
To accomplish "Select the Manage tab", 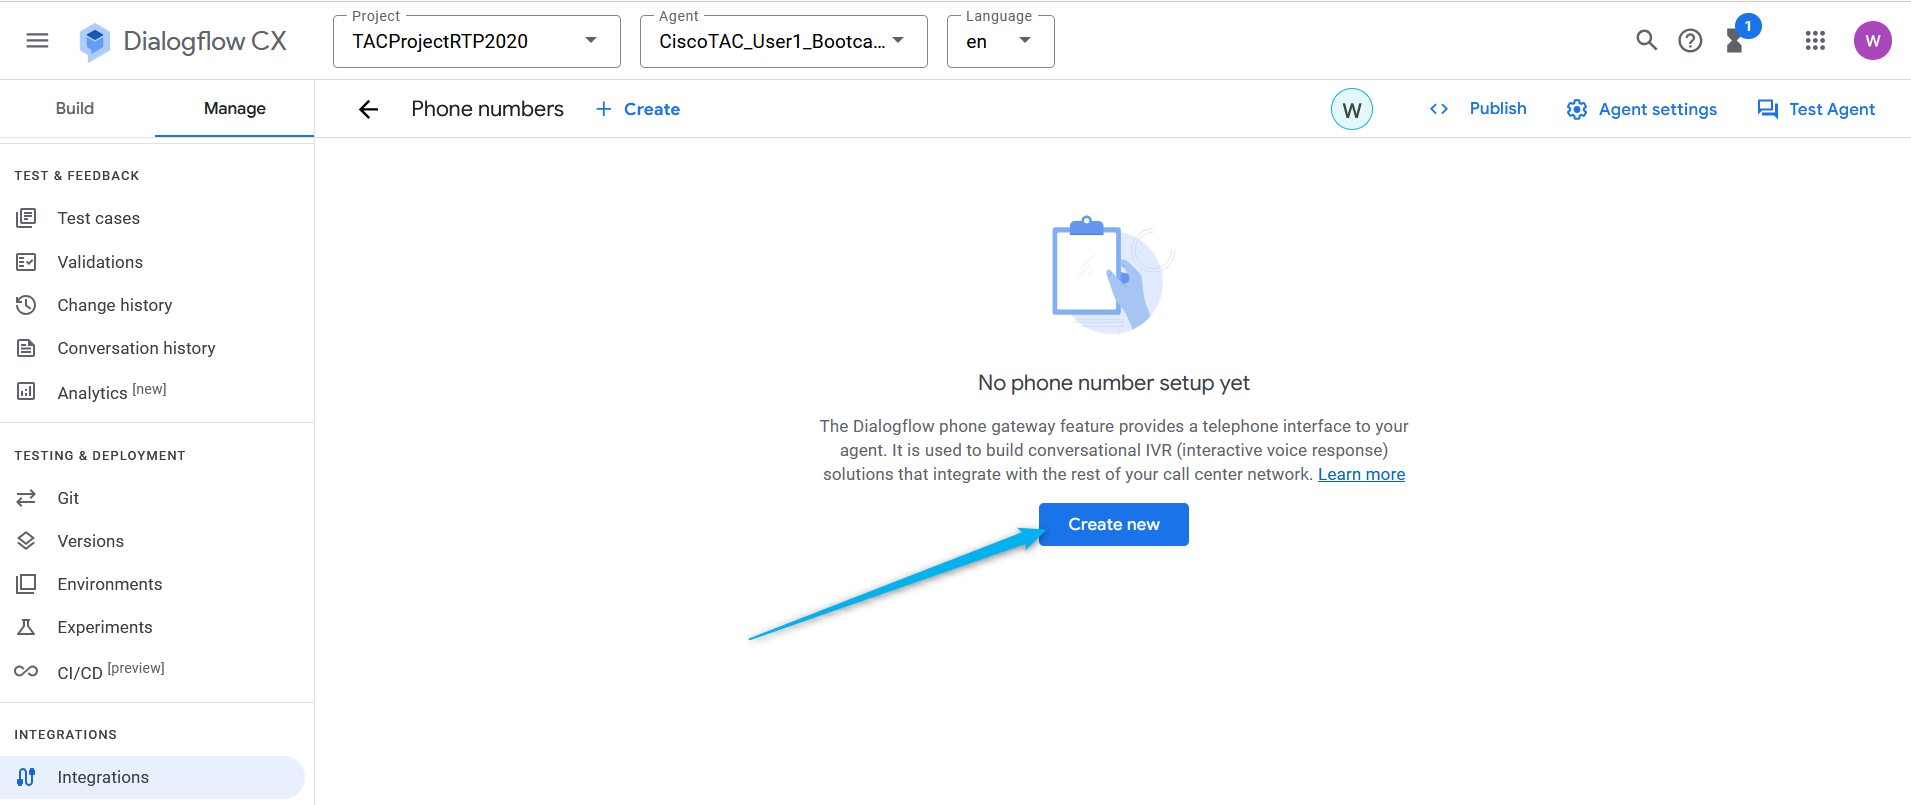I will click(x=235, y=108).
